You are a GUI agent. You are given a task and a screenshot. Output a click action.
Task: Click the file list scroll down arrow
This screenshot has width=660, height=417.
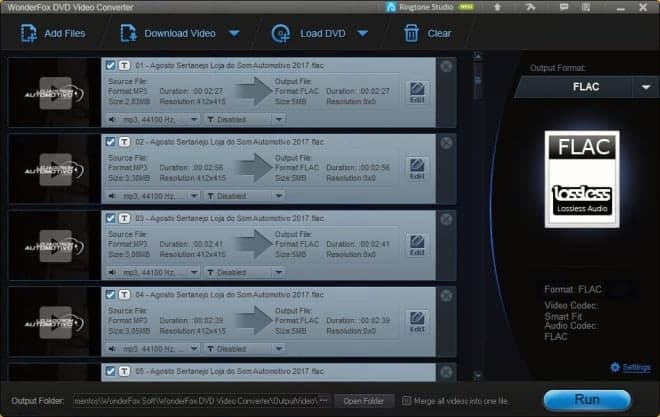tap(478, 375)
